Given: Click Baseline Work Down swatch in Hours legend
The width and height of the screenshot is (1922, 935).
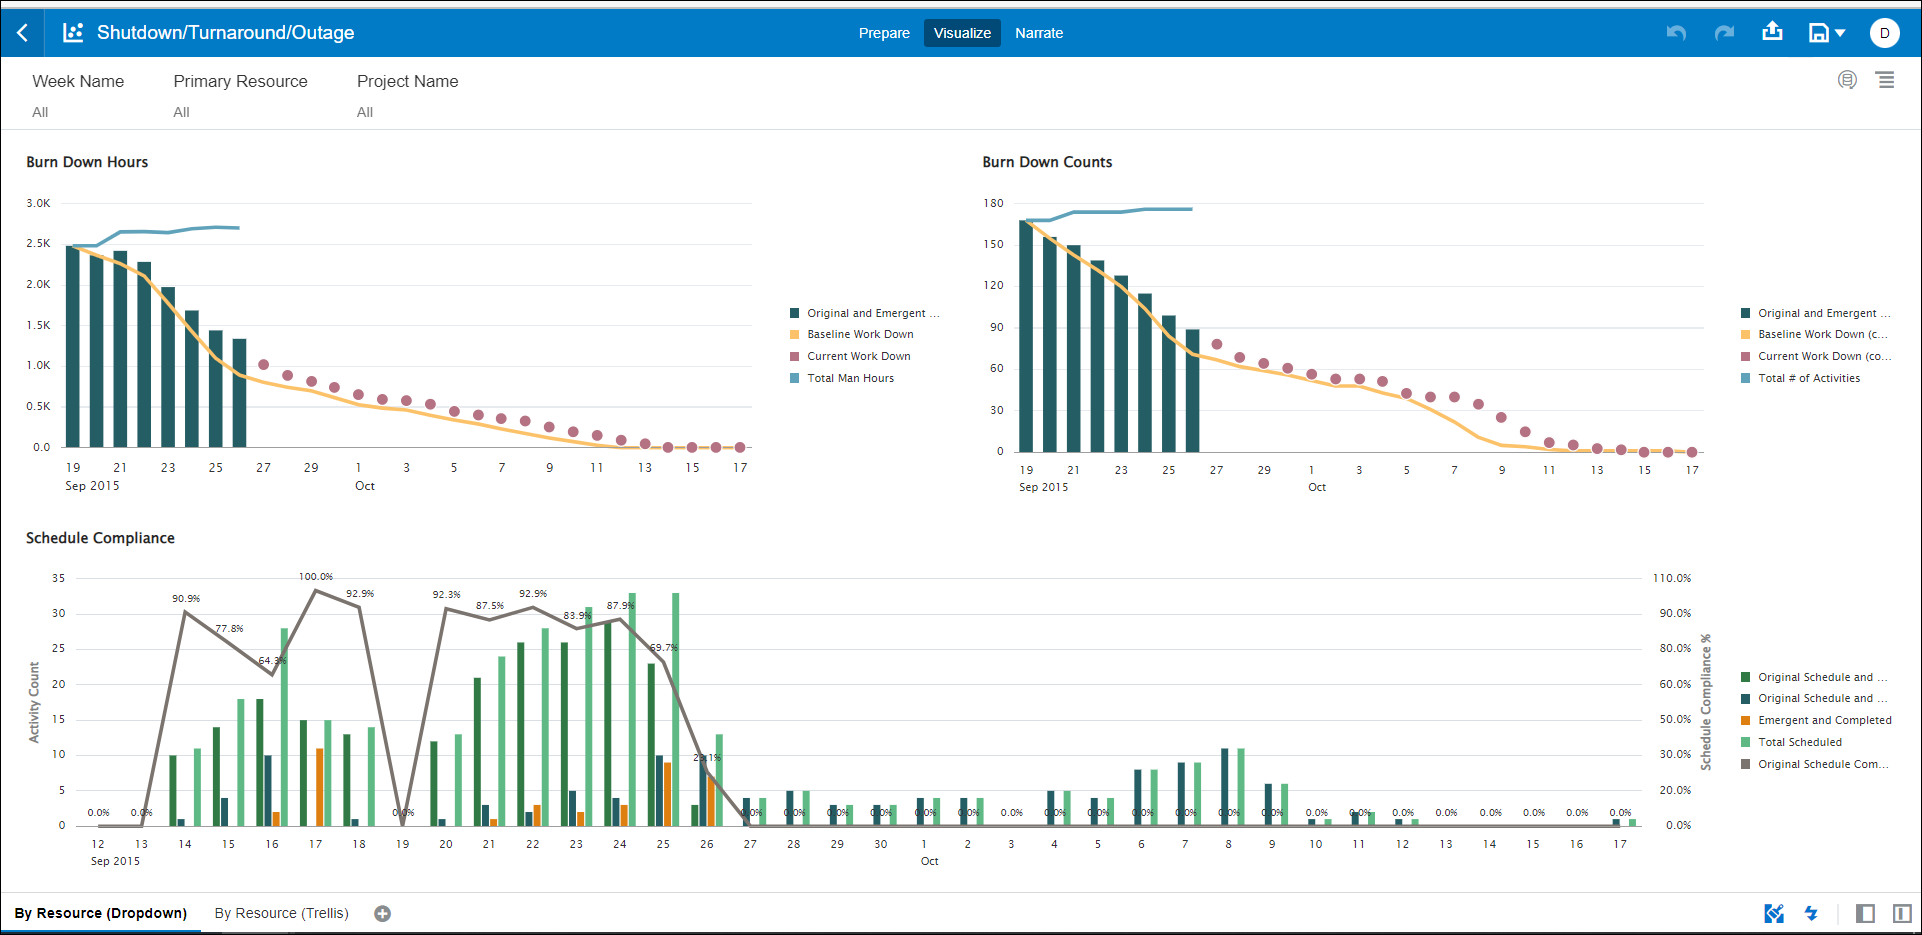Looking at the screenshot, I should (x=795, y=334).
